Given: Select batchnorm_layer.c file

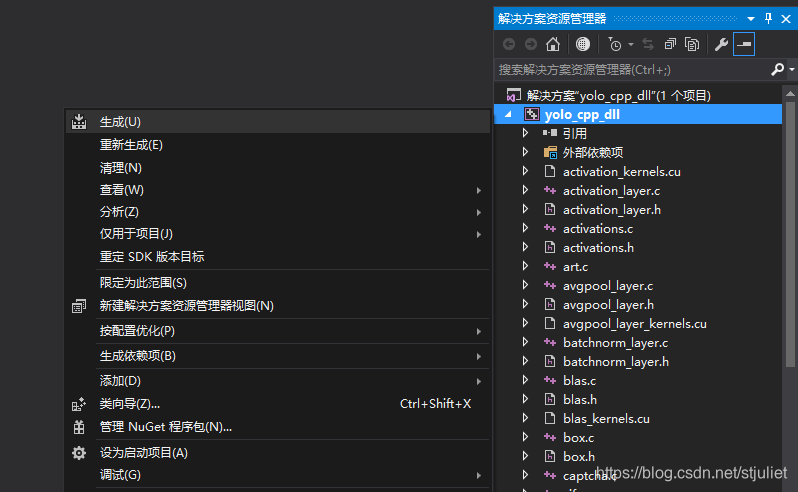Looking at the screenshot, I should (x=615, y=343).
